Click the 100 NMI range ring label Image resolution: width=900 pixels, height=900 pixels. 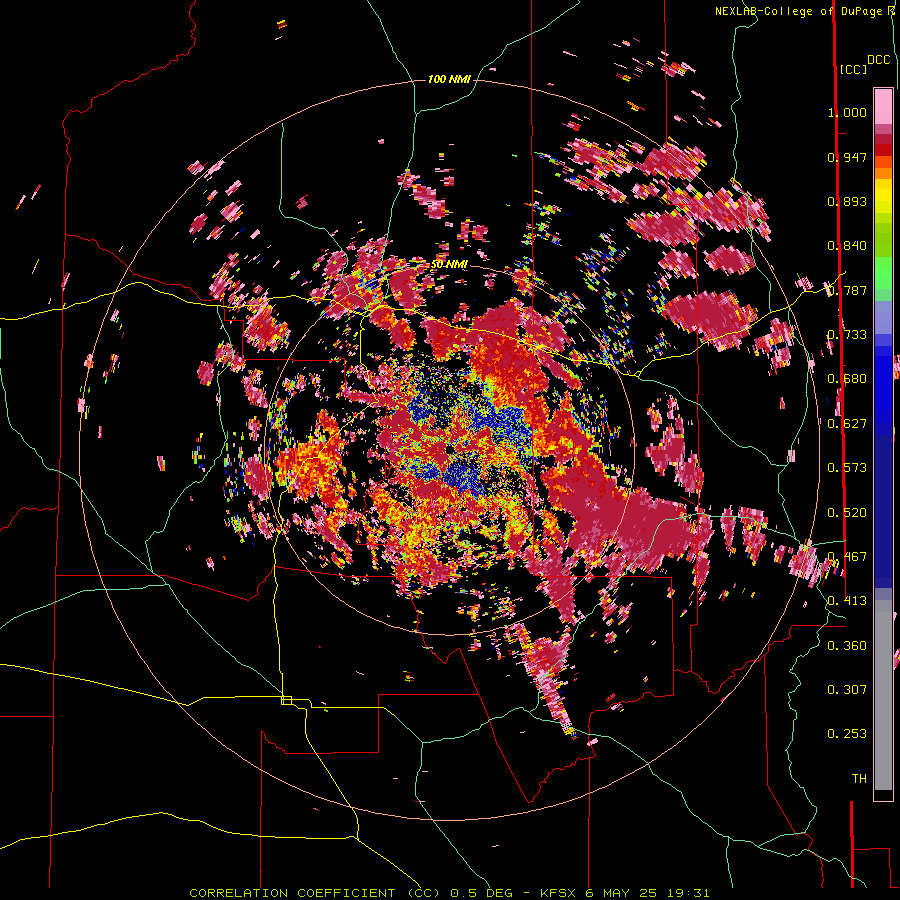pos(449,79)
